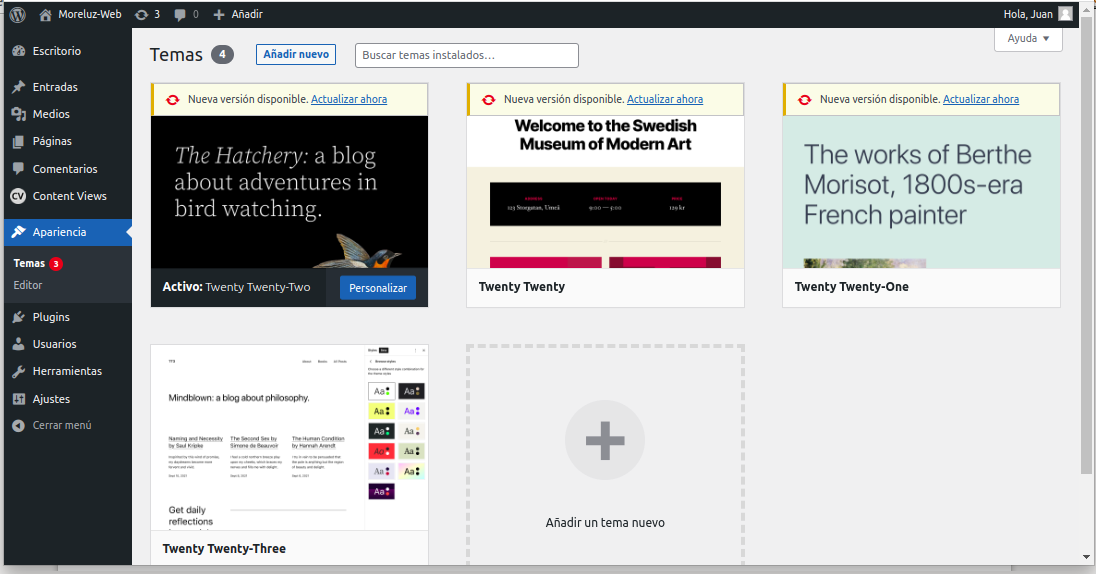This screenshot has height=574, width=1096.
Task: Expand the Ayuda help dropdown
Action: point(1028,38)
